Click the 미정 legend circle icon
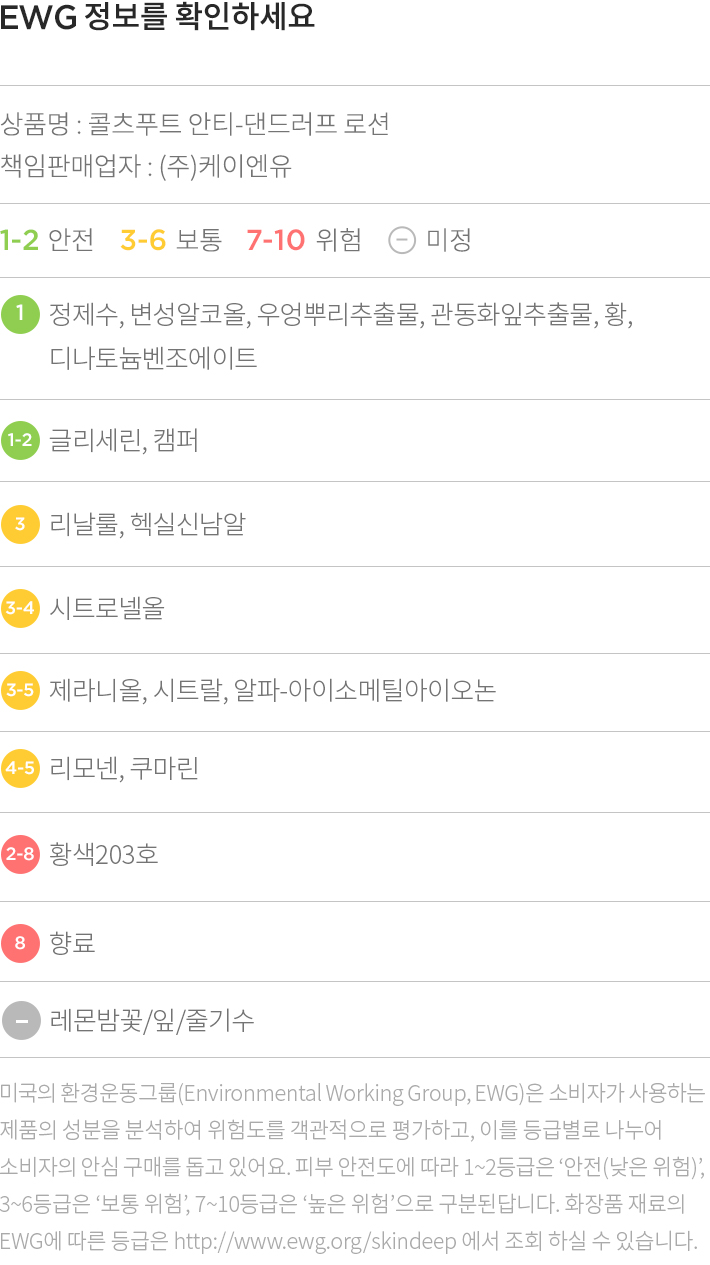This screenshot has height=1265, width=710. [401, 240]
